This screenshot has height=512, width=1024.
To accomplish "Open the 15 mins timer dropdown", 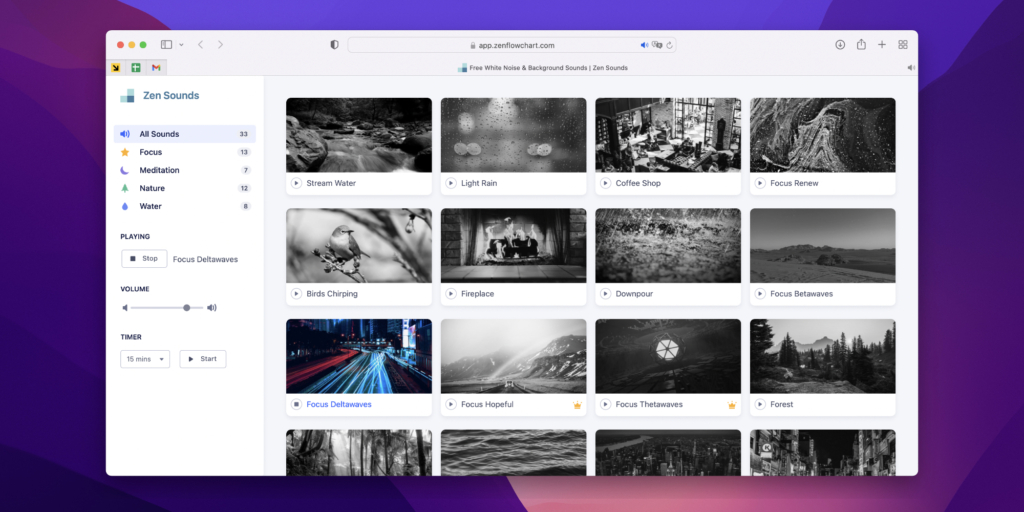I will (145, 359).
